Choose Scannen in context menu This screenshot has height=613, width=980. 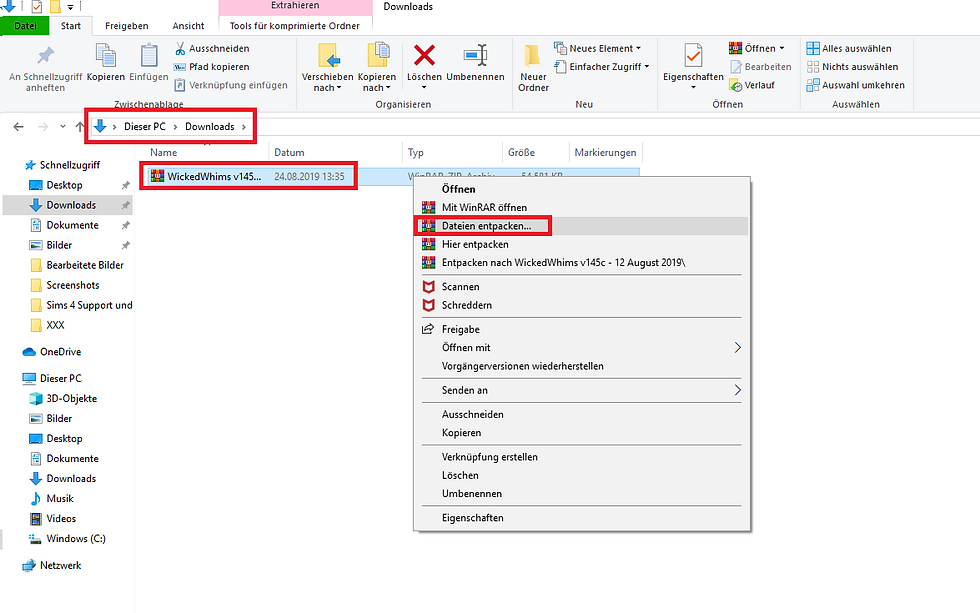(461, 287)
